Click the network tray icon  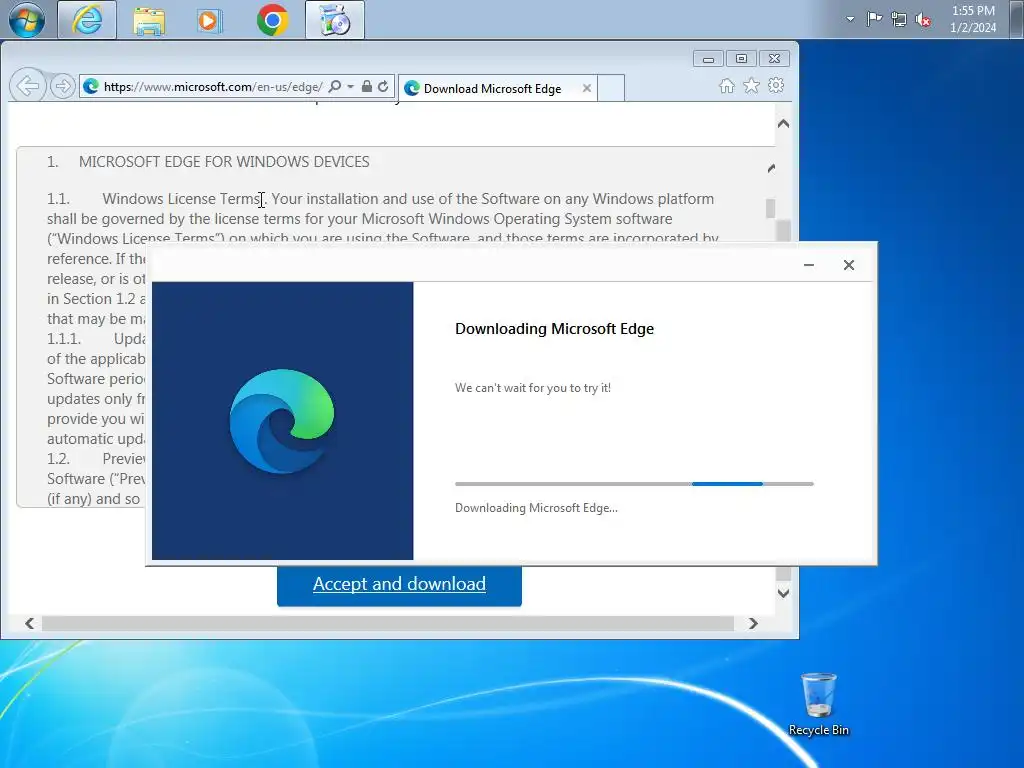coord(899,20)
